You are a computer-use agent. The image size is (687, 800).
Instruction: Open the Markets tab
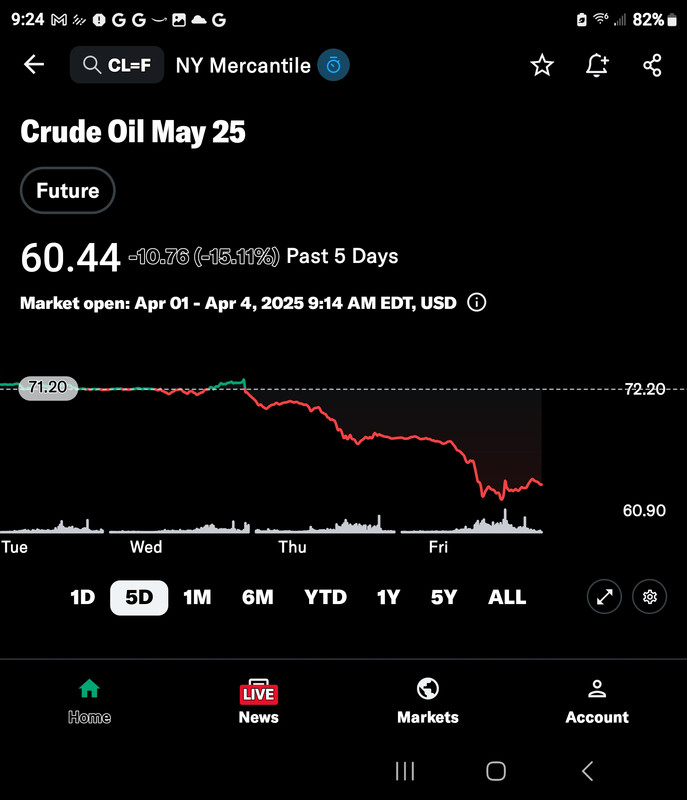tap(428, 702)
